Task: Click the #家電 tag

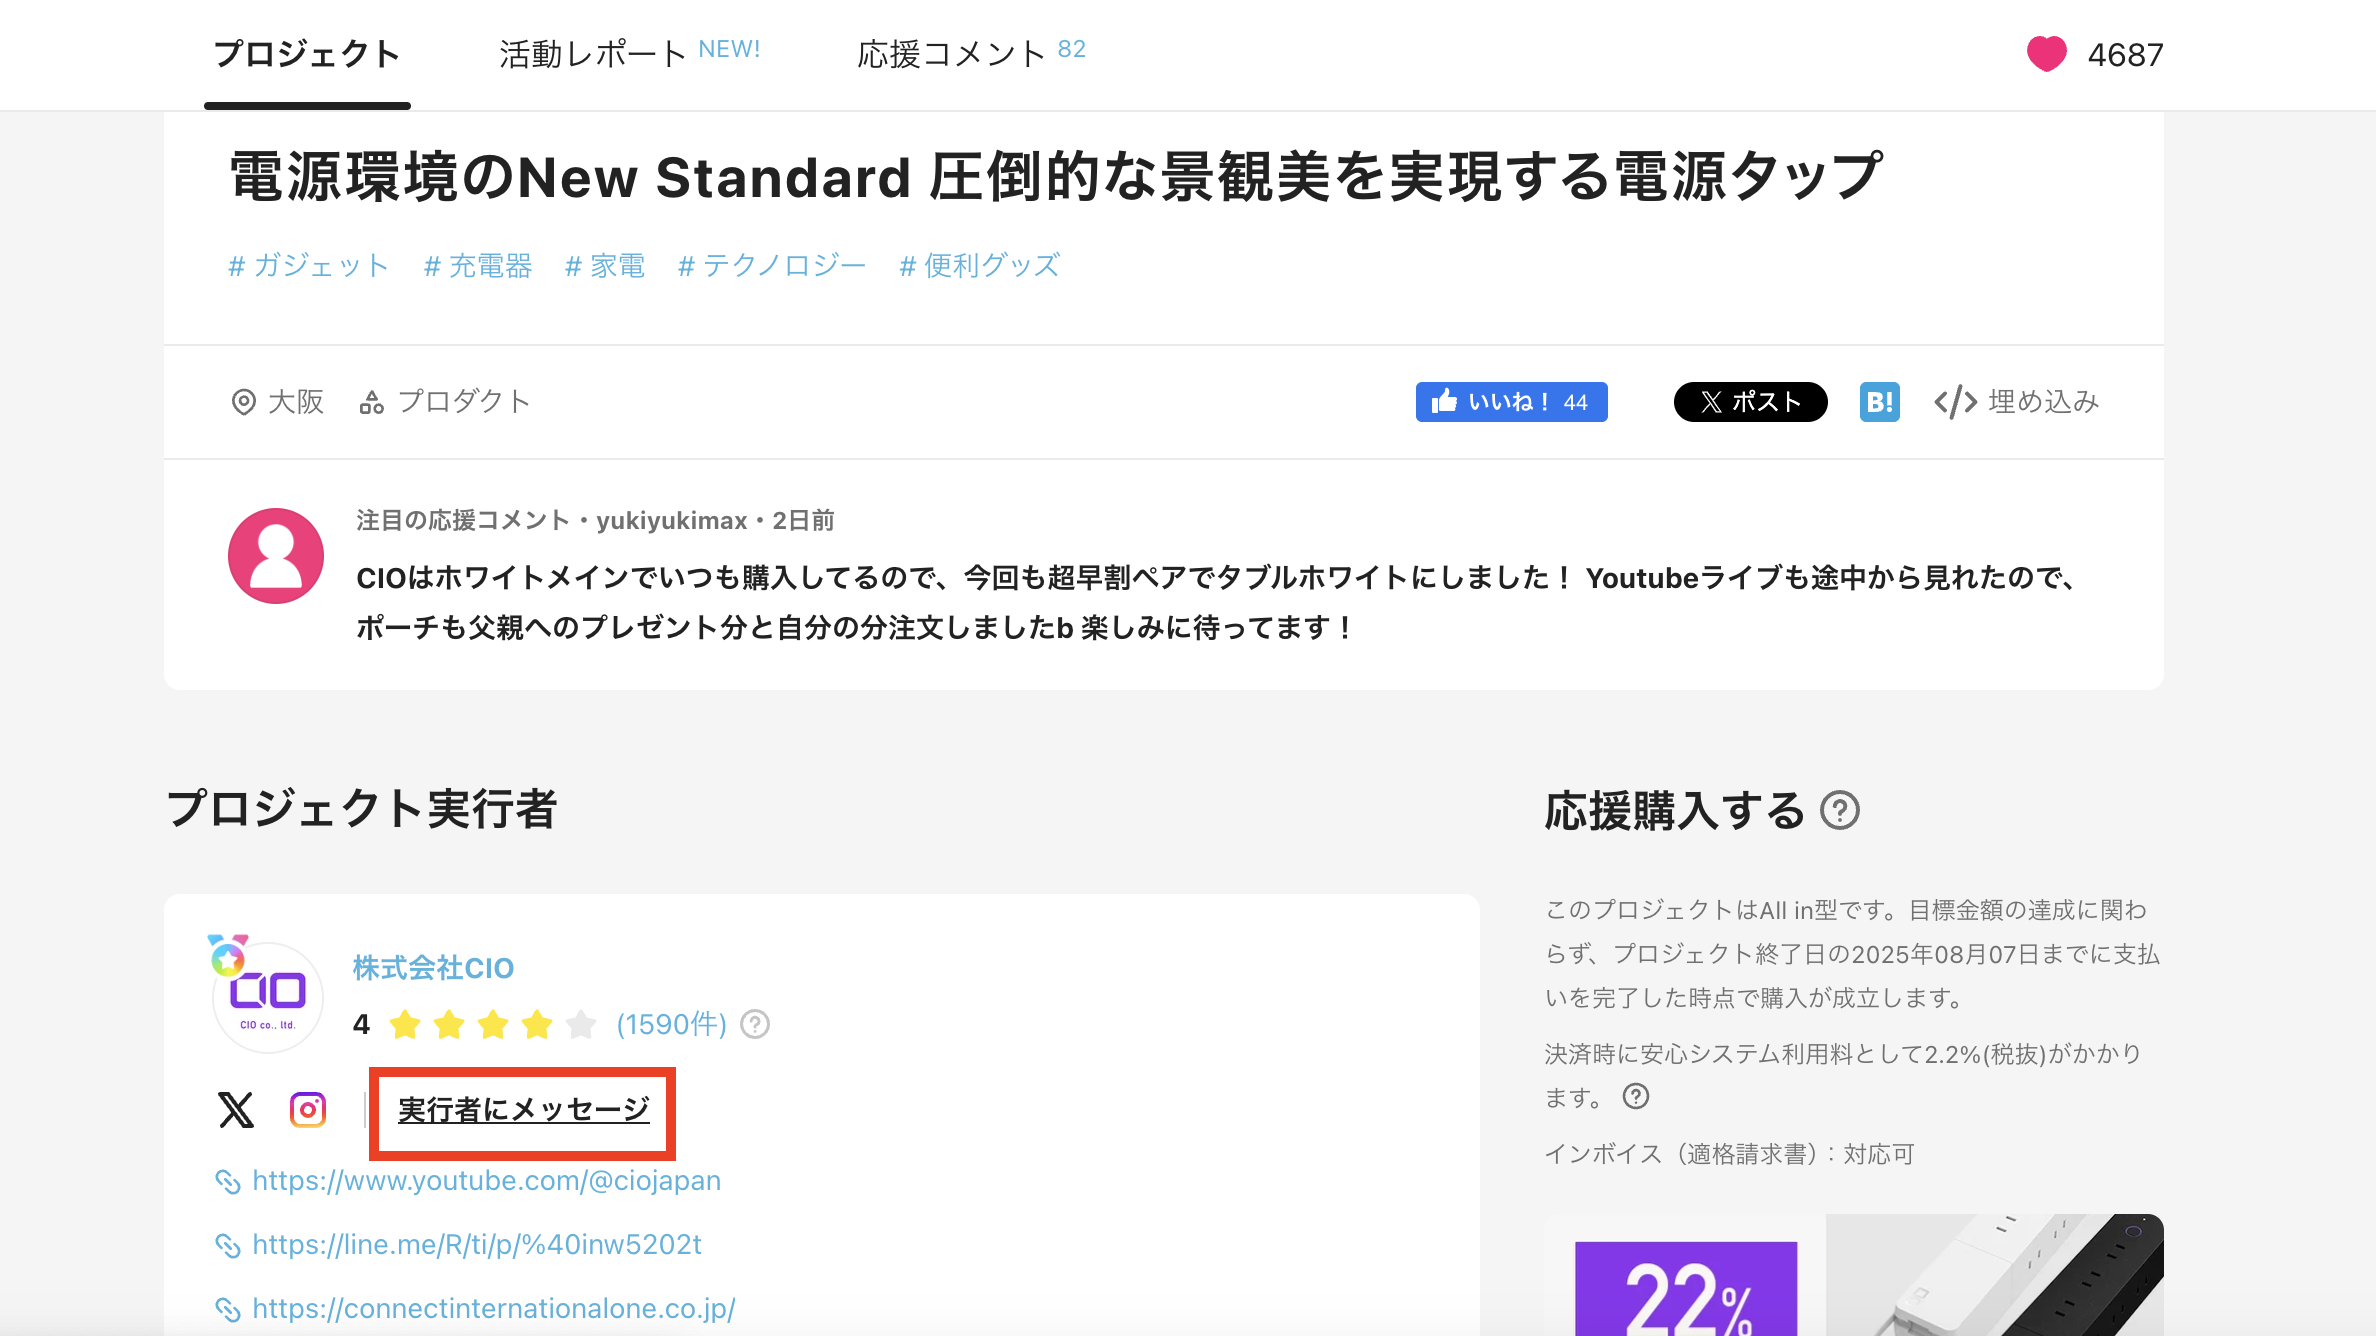Action: click(604, 266)
